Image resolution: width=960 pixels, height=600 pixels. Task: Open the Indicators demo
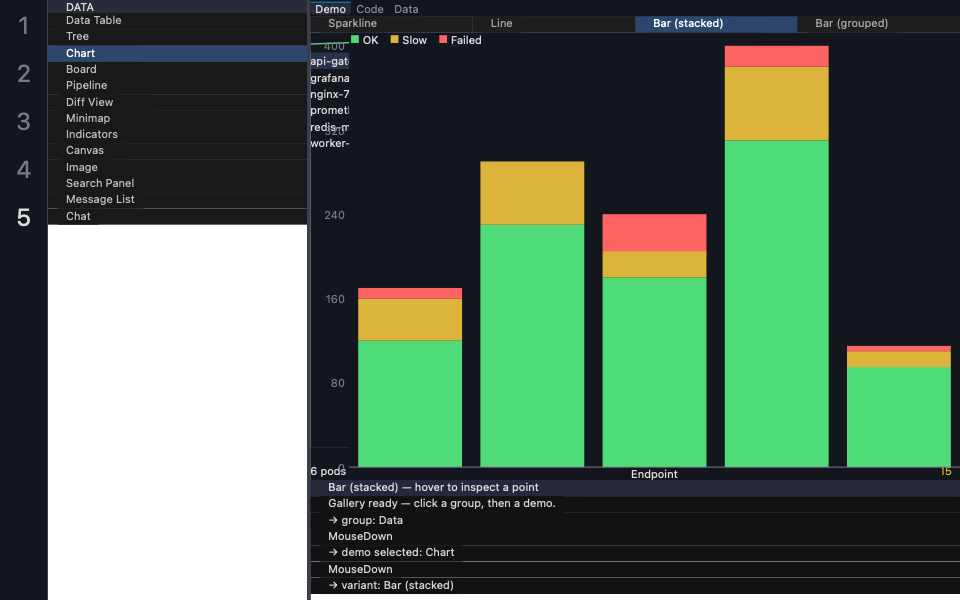tap(178, 135)
